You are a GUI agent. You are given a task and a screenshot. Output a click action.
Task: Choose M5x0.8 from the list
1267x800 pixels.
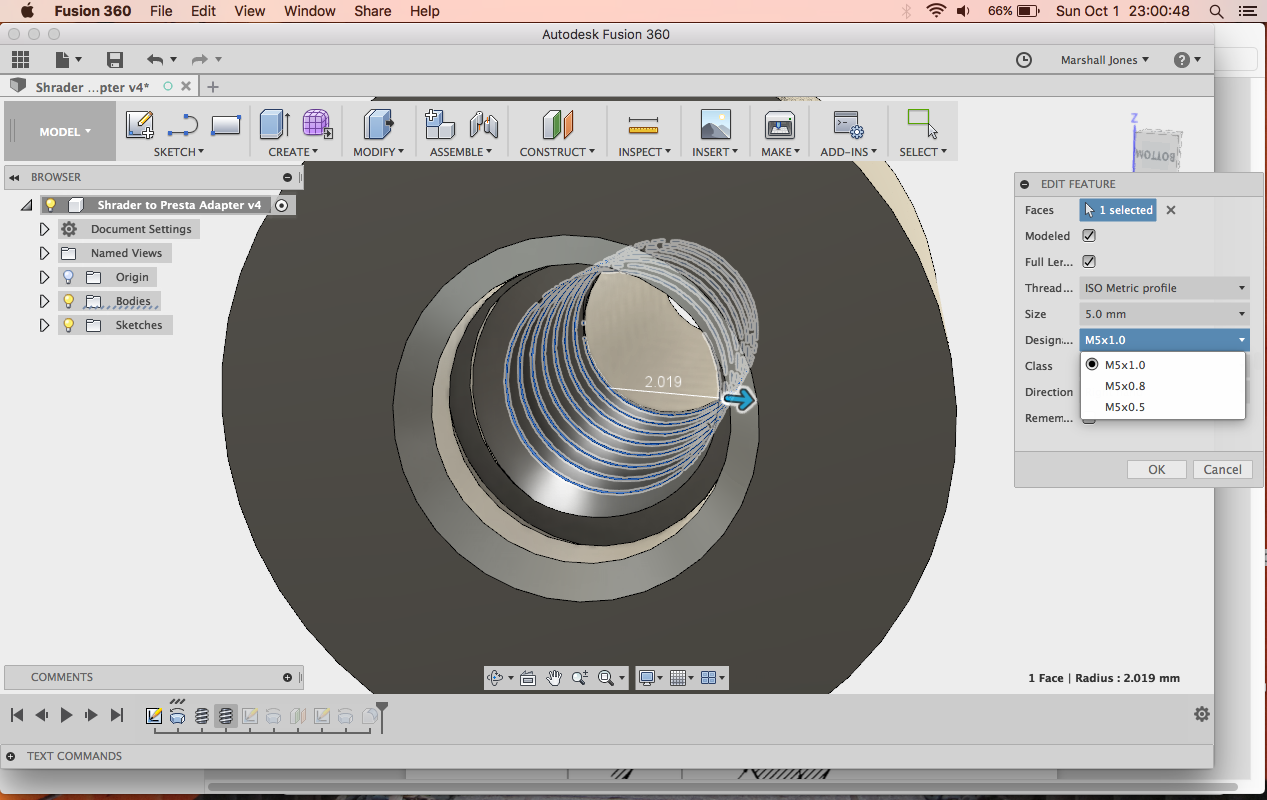1125,386
